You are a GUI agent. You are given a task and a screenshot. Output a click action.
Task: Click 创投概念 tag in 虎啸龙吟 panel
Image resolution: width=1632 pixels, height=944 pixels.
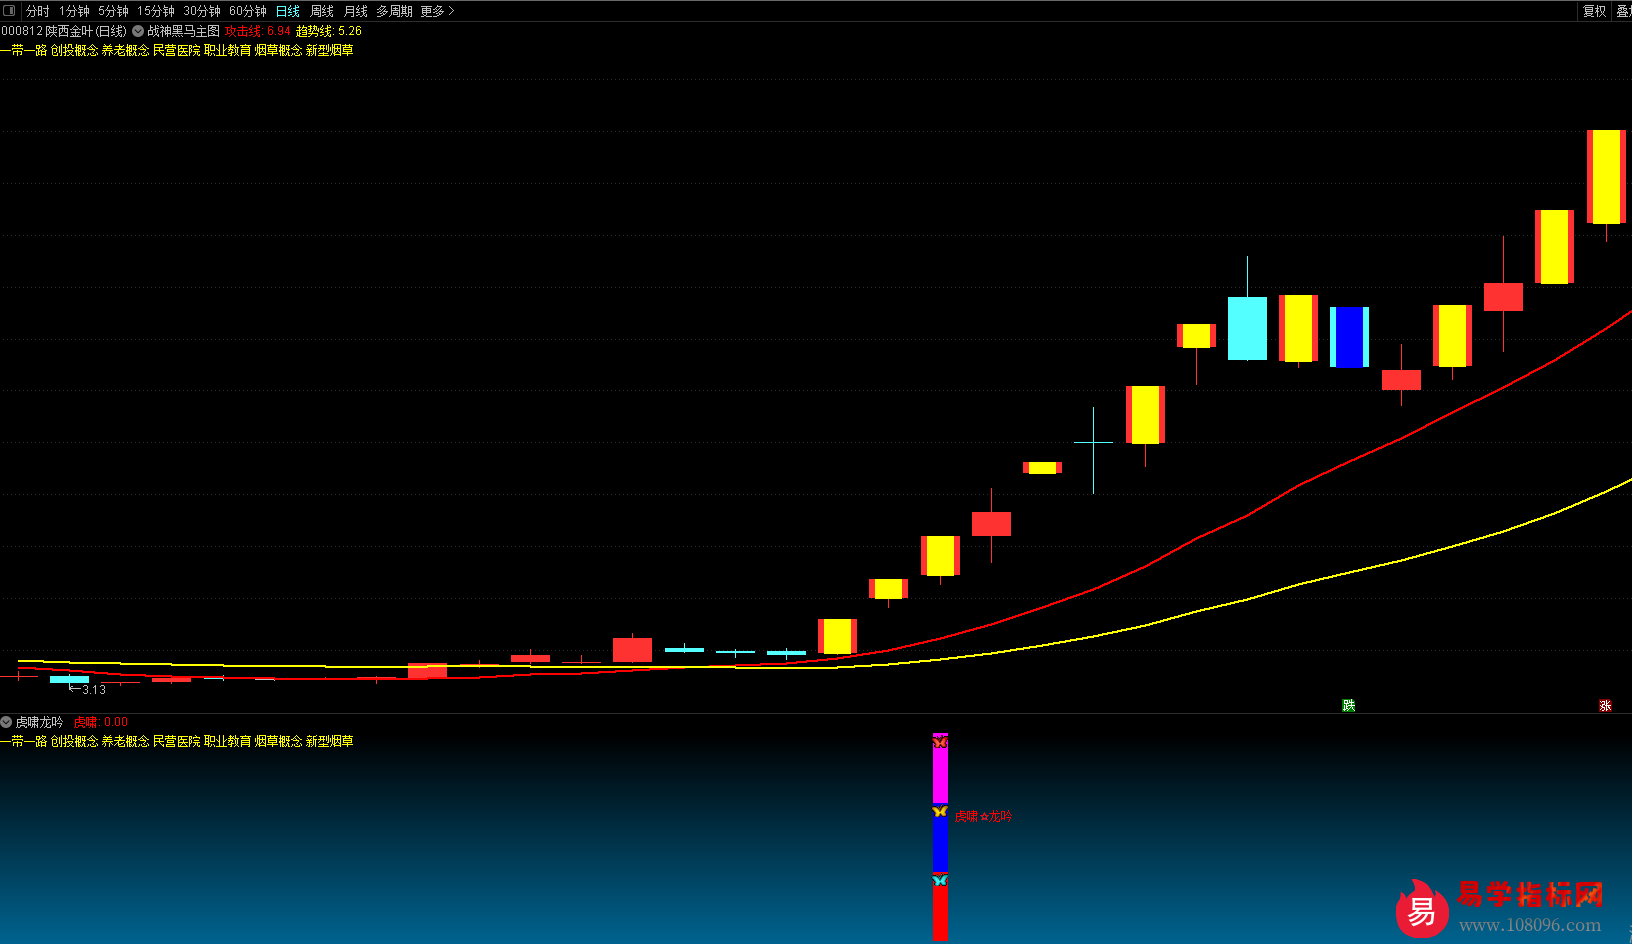tap(75, 741)
